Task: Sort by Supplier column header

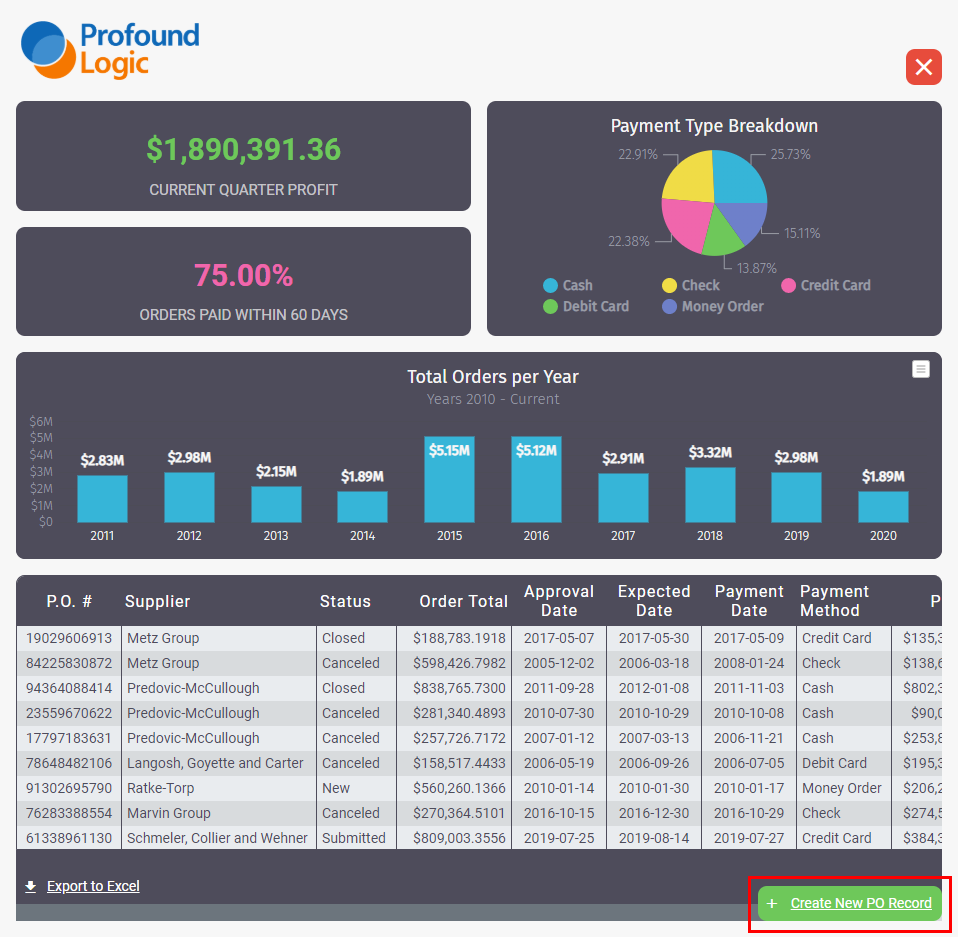Action: point(158,601)
